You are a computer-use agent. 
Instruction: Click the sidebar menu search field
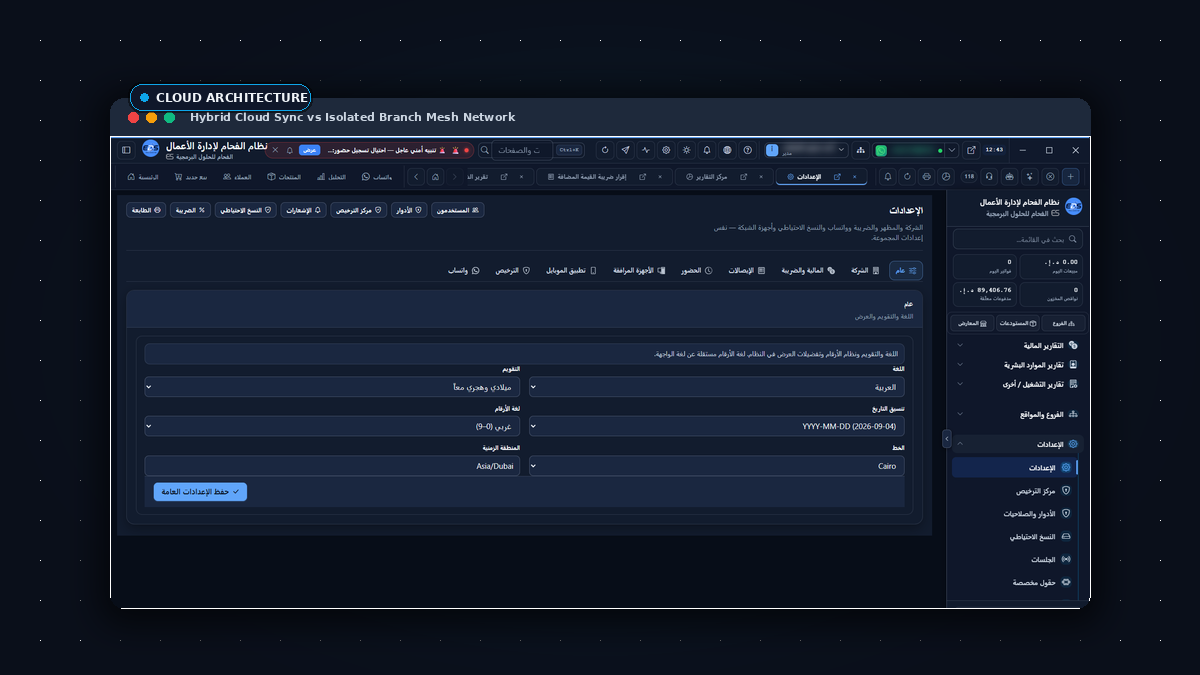[x=1017, y=239]
